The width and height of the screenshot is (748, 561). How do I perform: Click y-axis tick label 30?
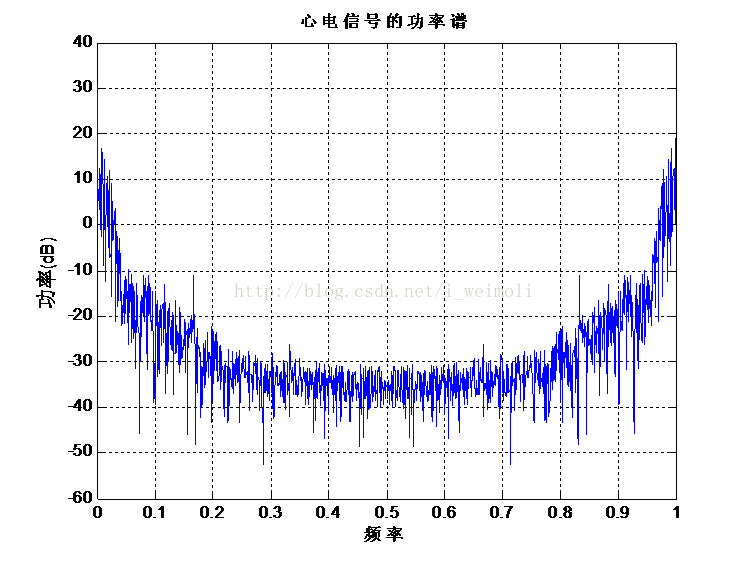pyautogui.click(x=83, y=87)
